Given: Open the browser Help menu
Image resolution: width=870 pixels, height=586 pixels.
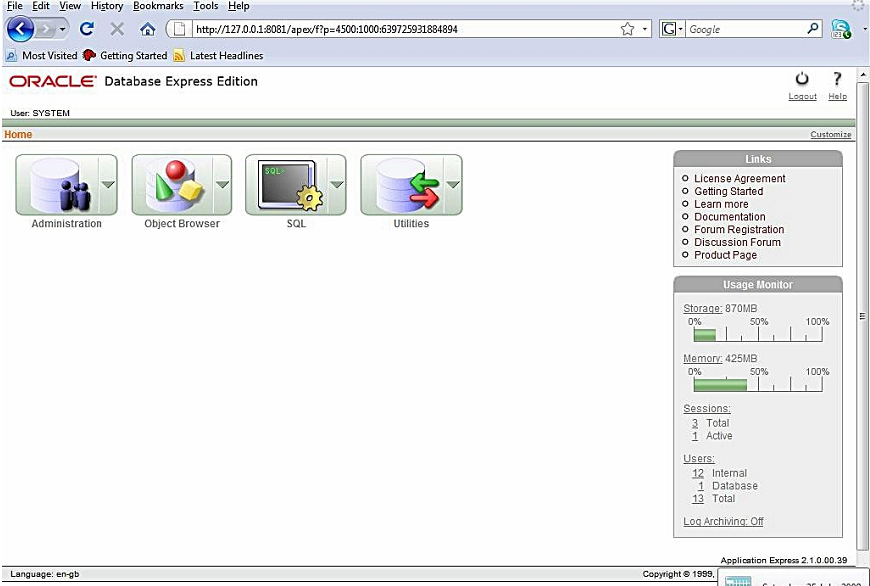Looking at the screenshot, I should pyautogui.click(x=239, y=6).
